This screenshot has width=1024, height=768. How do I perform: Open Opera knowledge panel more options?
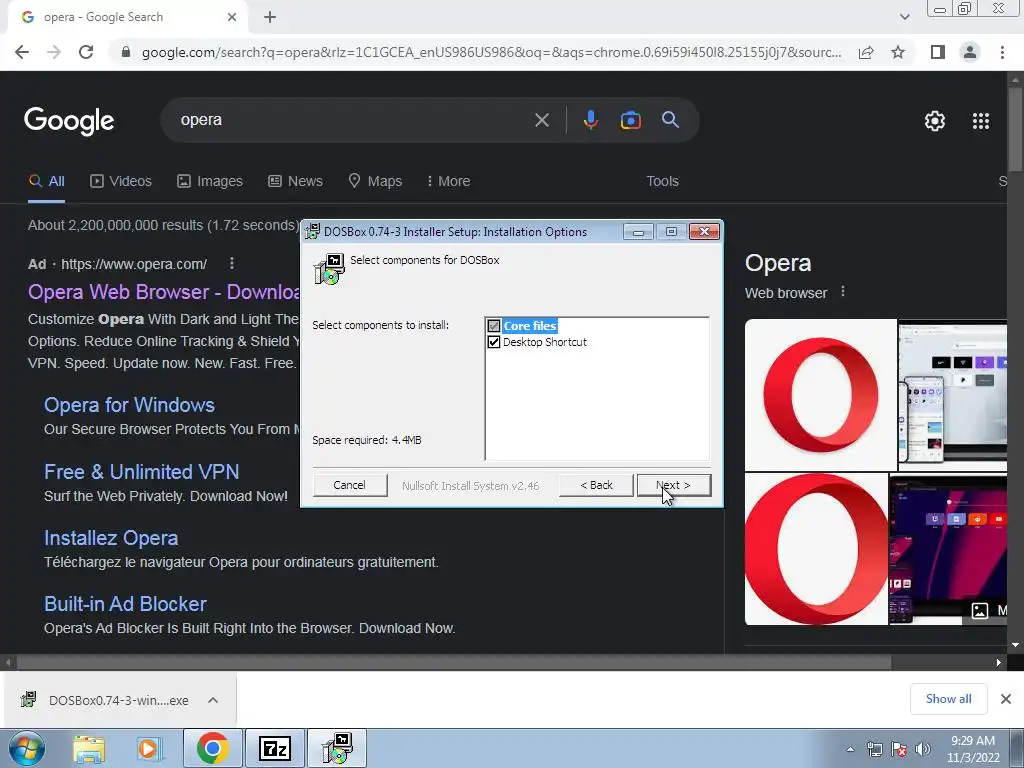pos(843,291)
